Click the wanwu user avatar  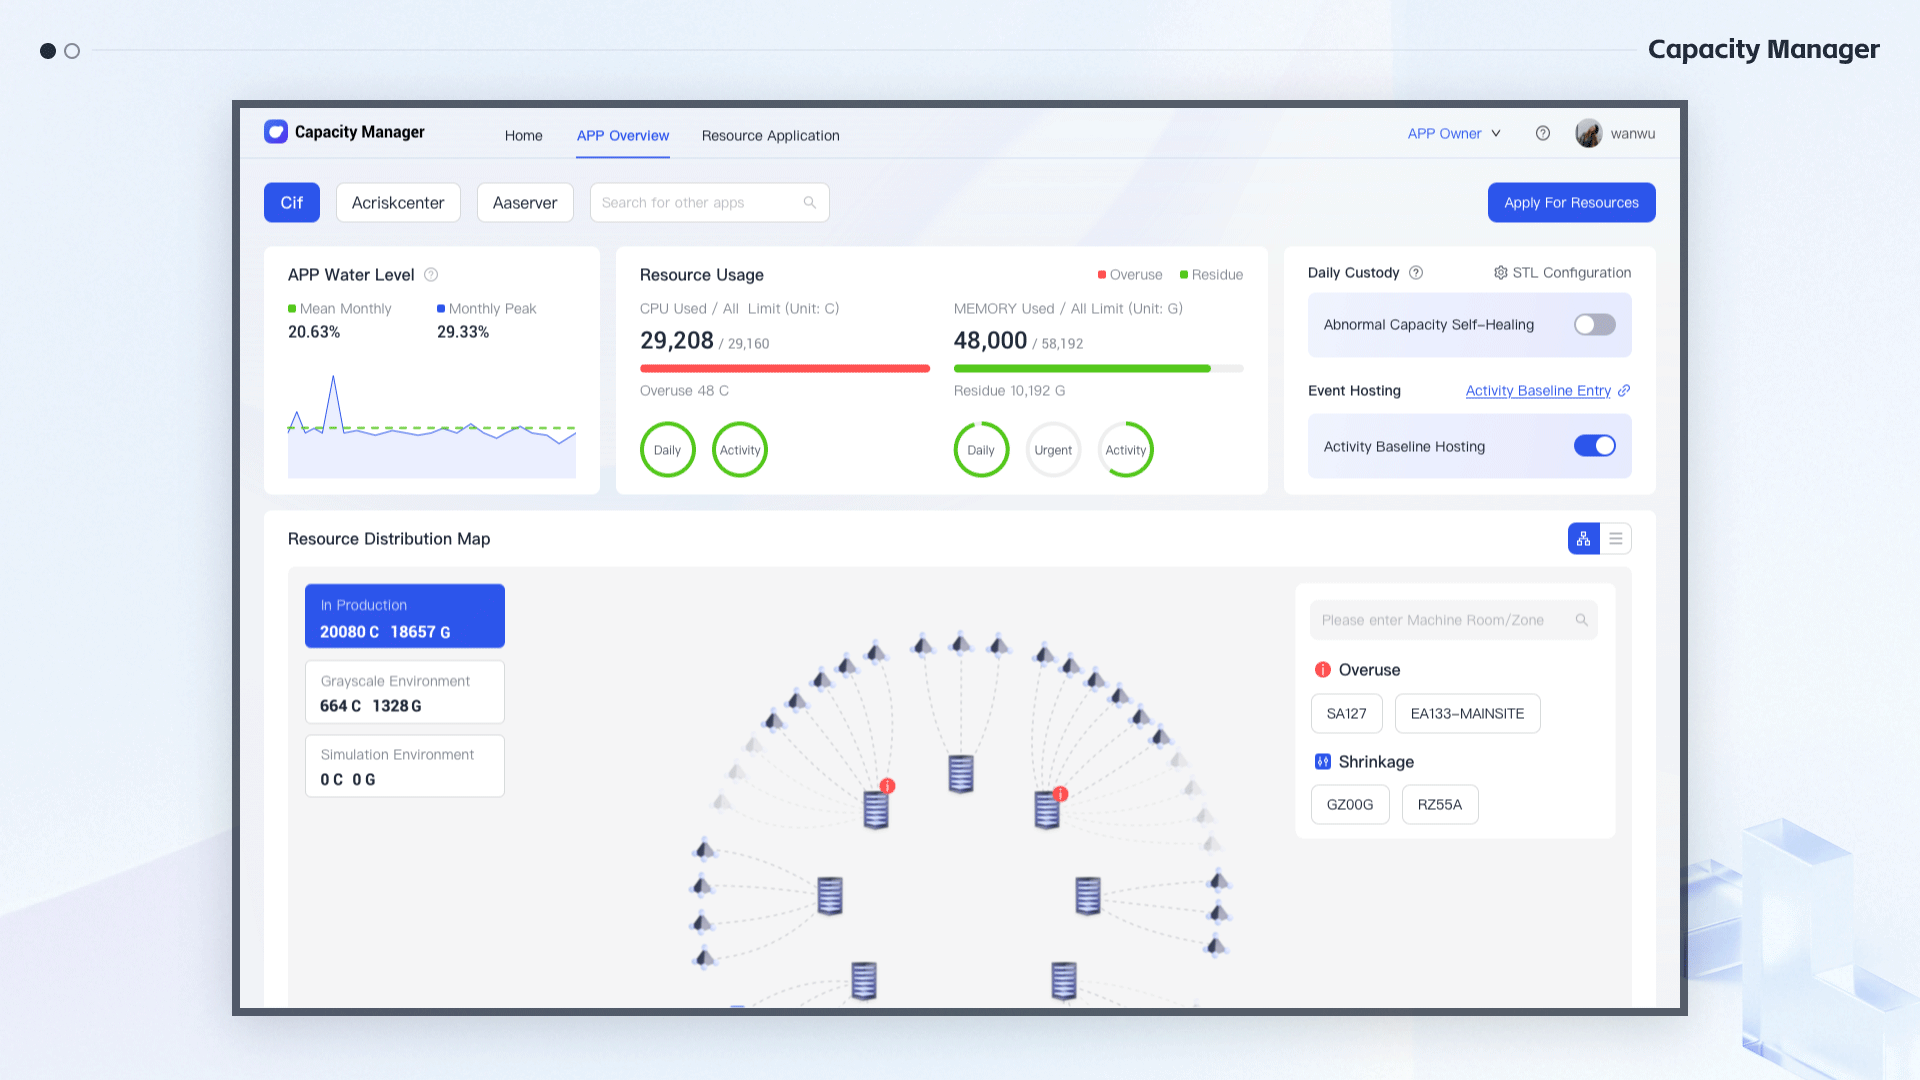click(x=1588, y=133)
